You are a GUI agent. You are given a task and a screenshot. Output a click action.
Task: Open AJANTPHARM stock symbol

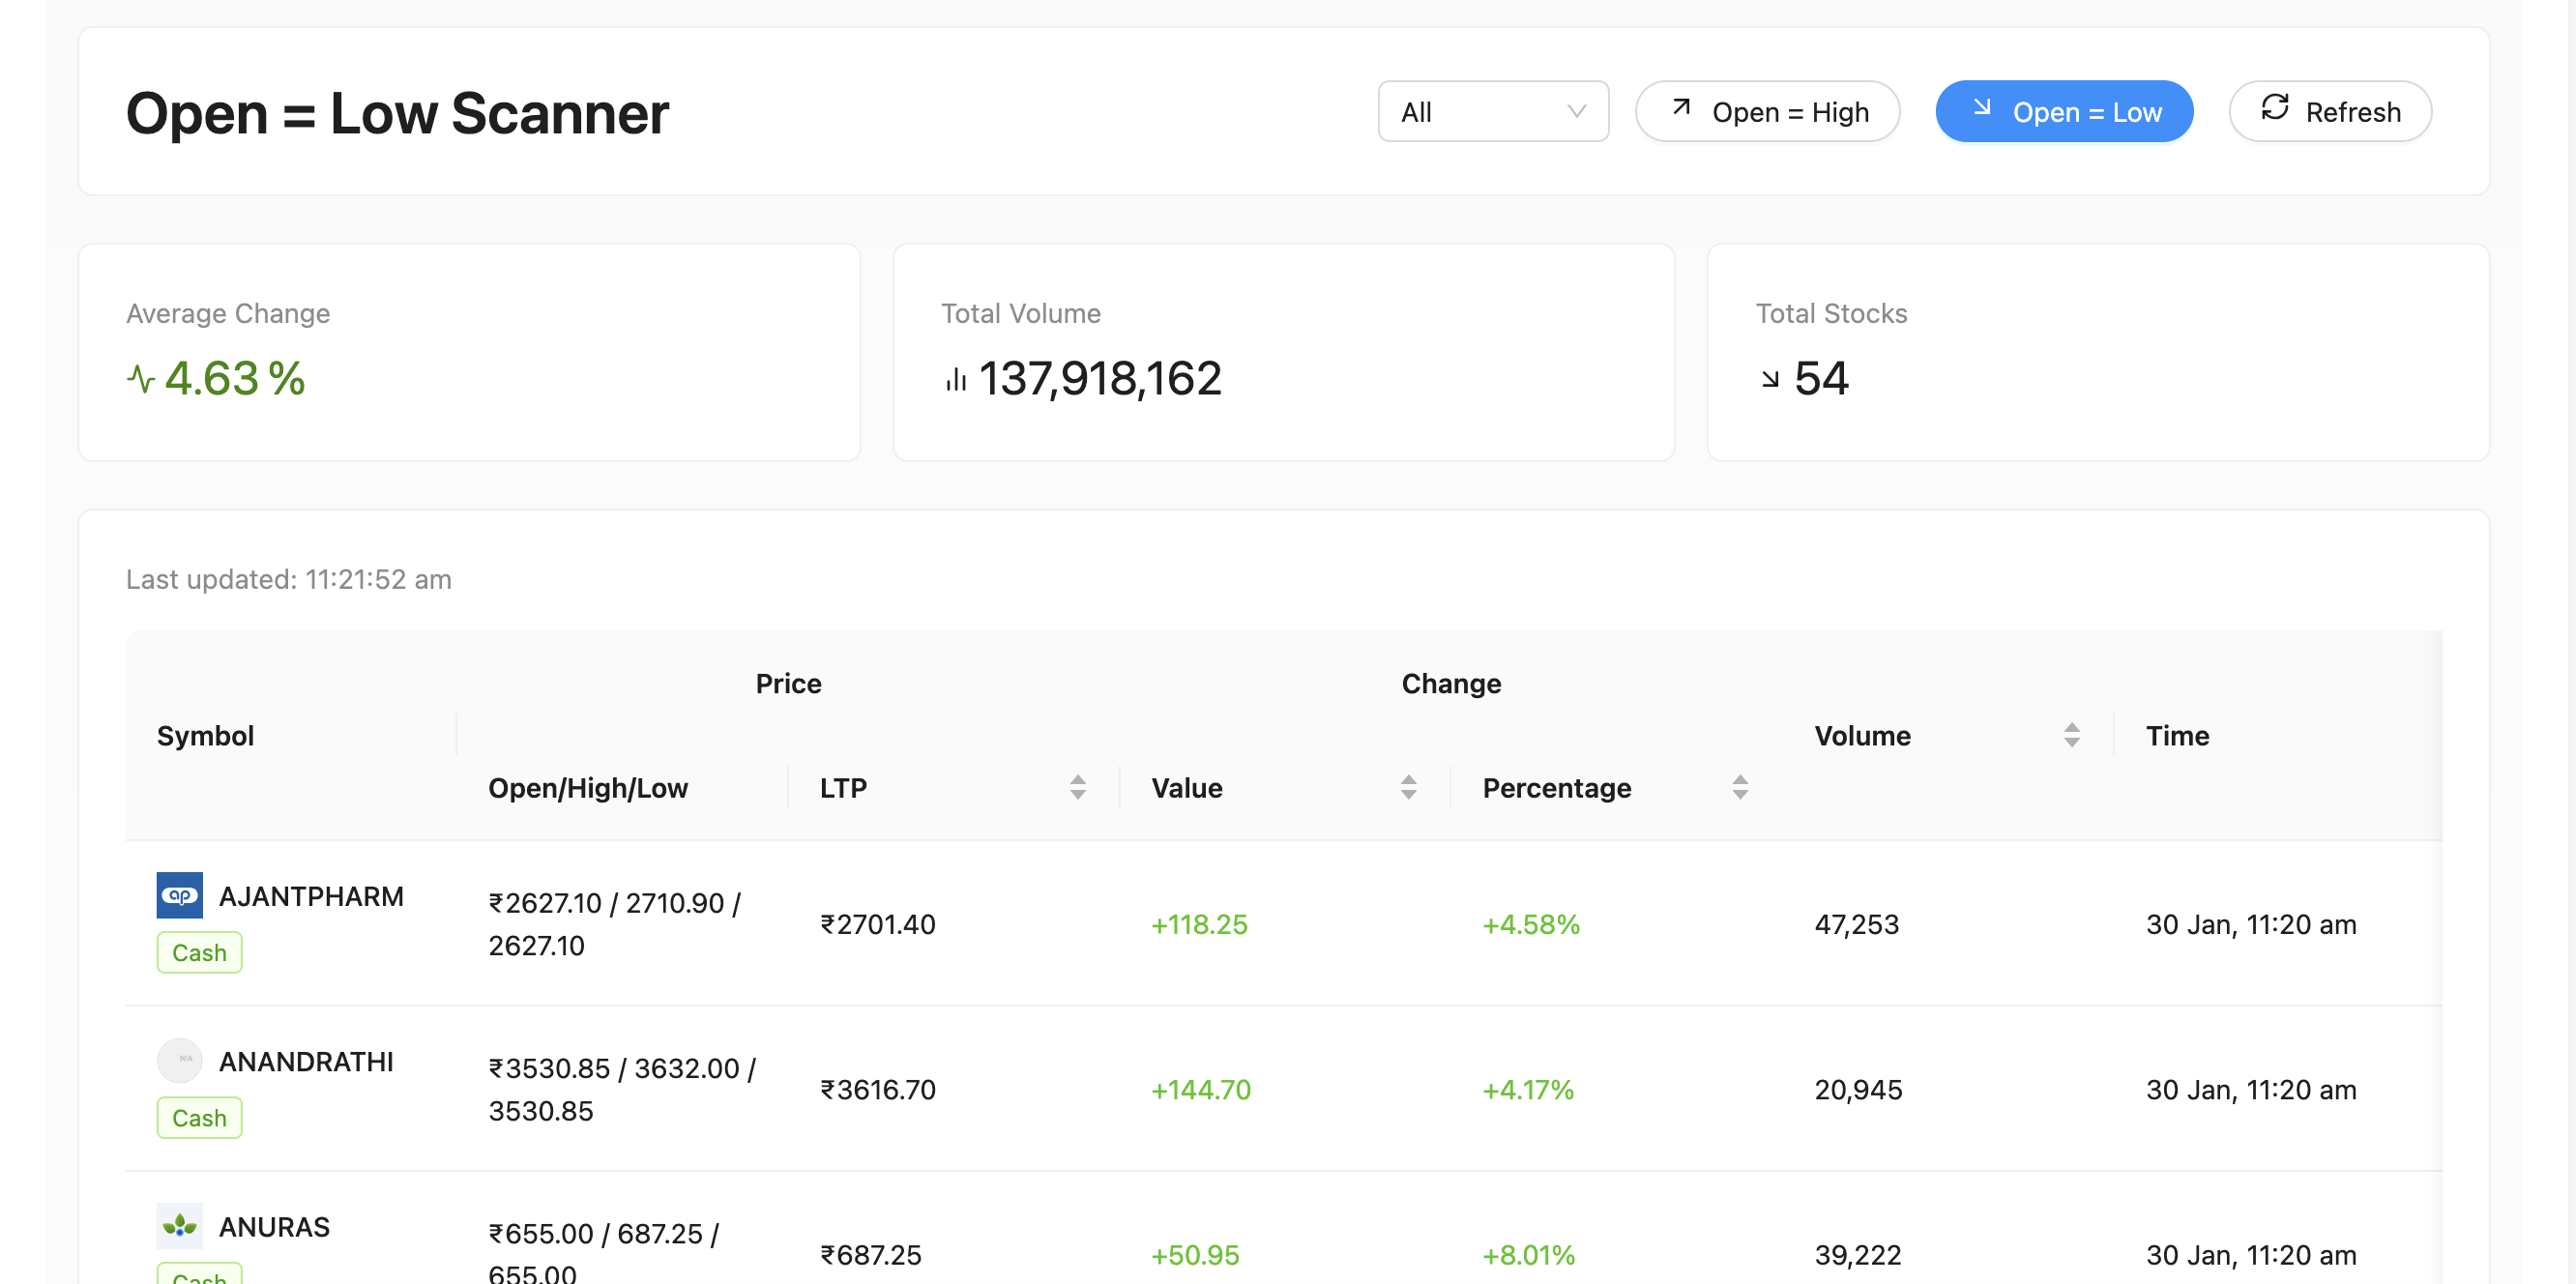pyautogui.click(x=311, y=896)
